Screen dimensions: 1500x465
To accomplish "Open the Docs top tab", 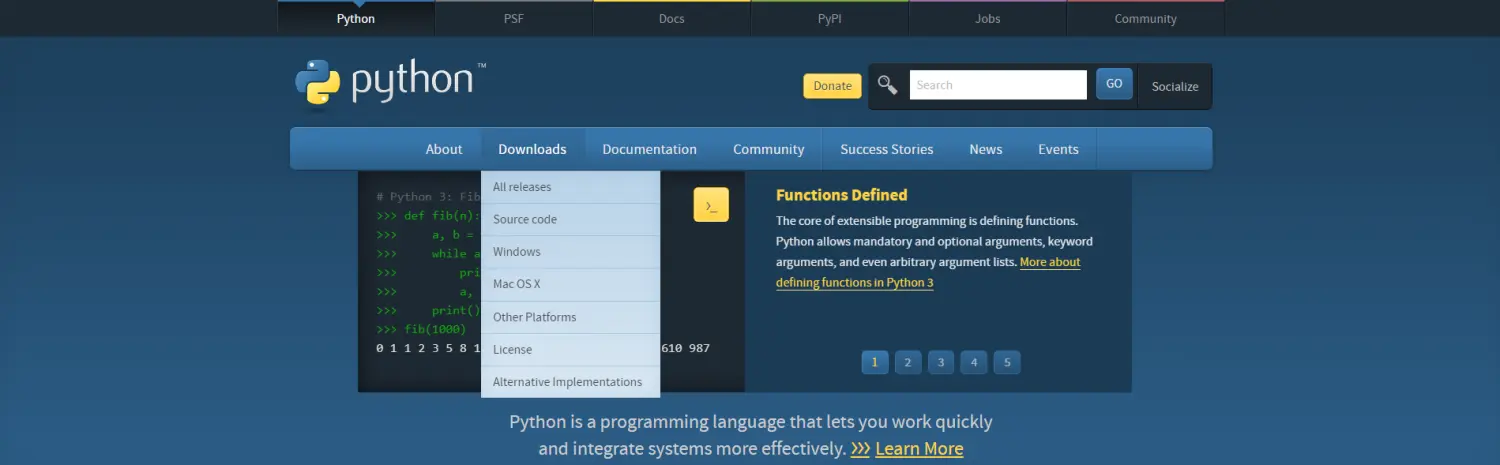I will [x=672, y=18].
